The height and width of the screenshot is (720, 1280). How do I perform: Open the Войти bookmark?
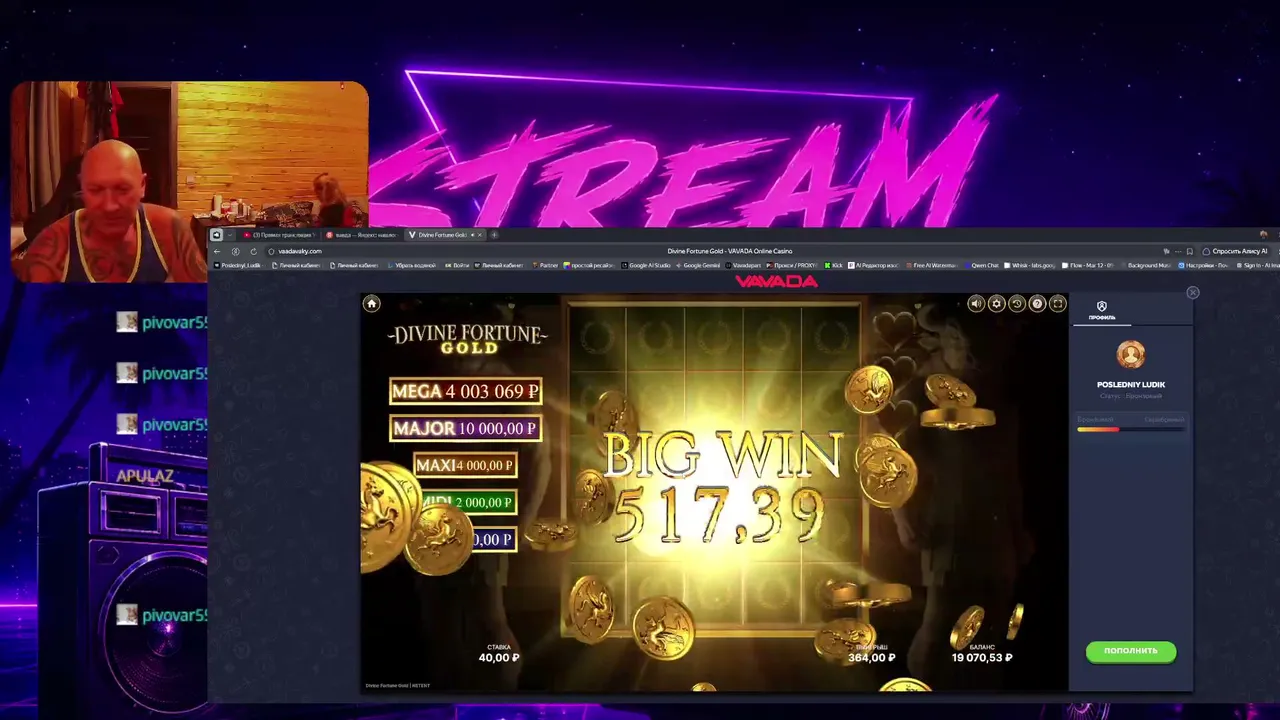457,265
